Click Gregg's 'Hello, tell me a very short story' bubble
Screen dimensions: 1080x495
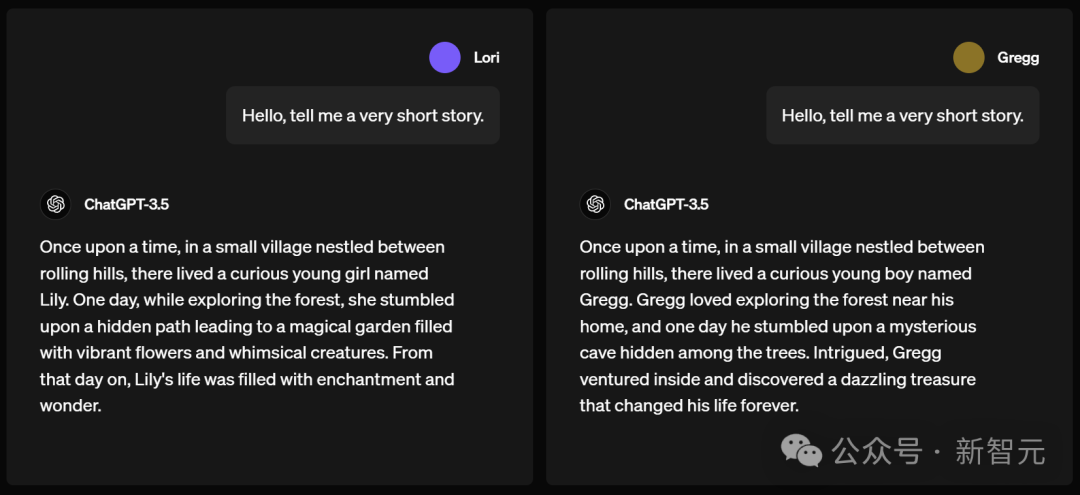click(902, 115)
